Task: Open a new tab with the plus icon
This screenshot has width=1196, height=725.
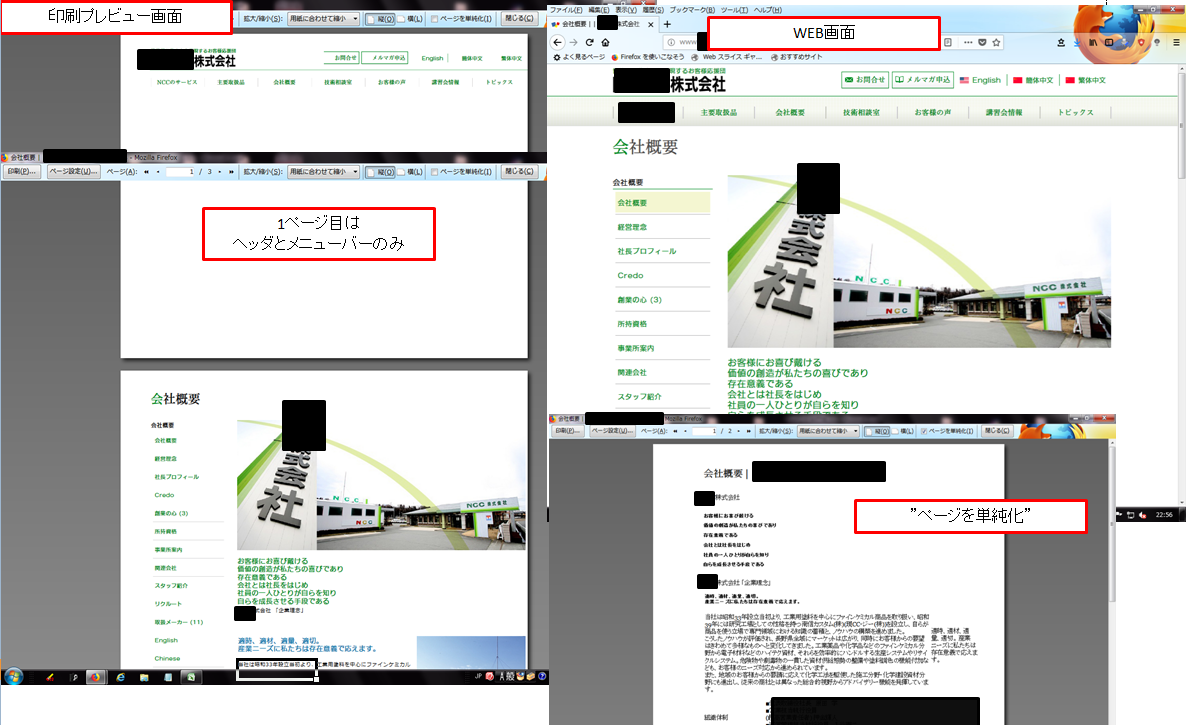Action: [667, 24]
